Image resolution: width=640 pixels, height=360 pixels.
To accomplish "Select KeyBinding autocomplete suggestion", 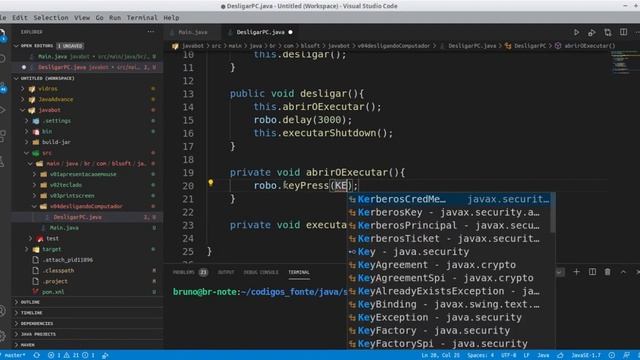I will tap(449, 304).
